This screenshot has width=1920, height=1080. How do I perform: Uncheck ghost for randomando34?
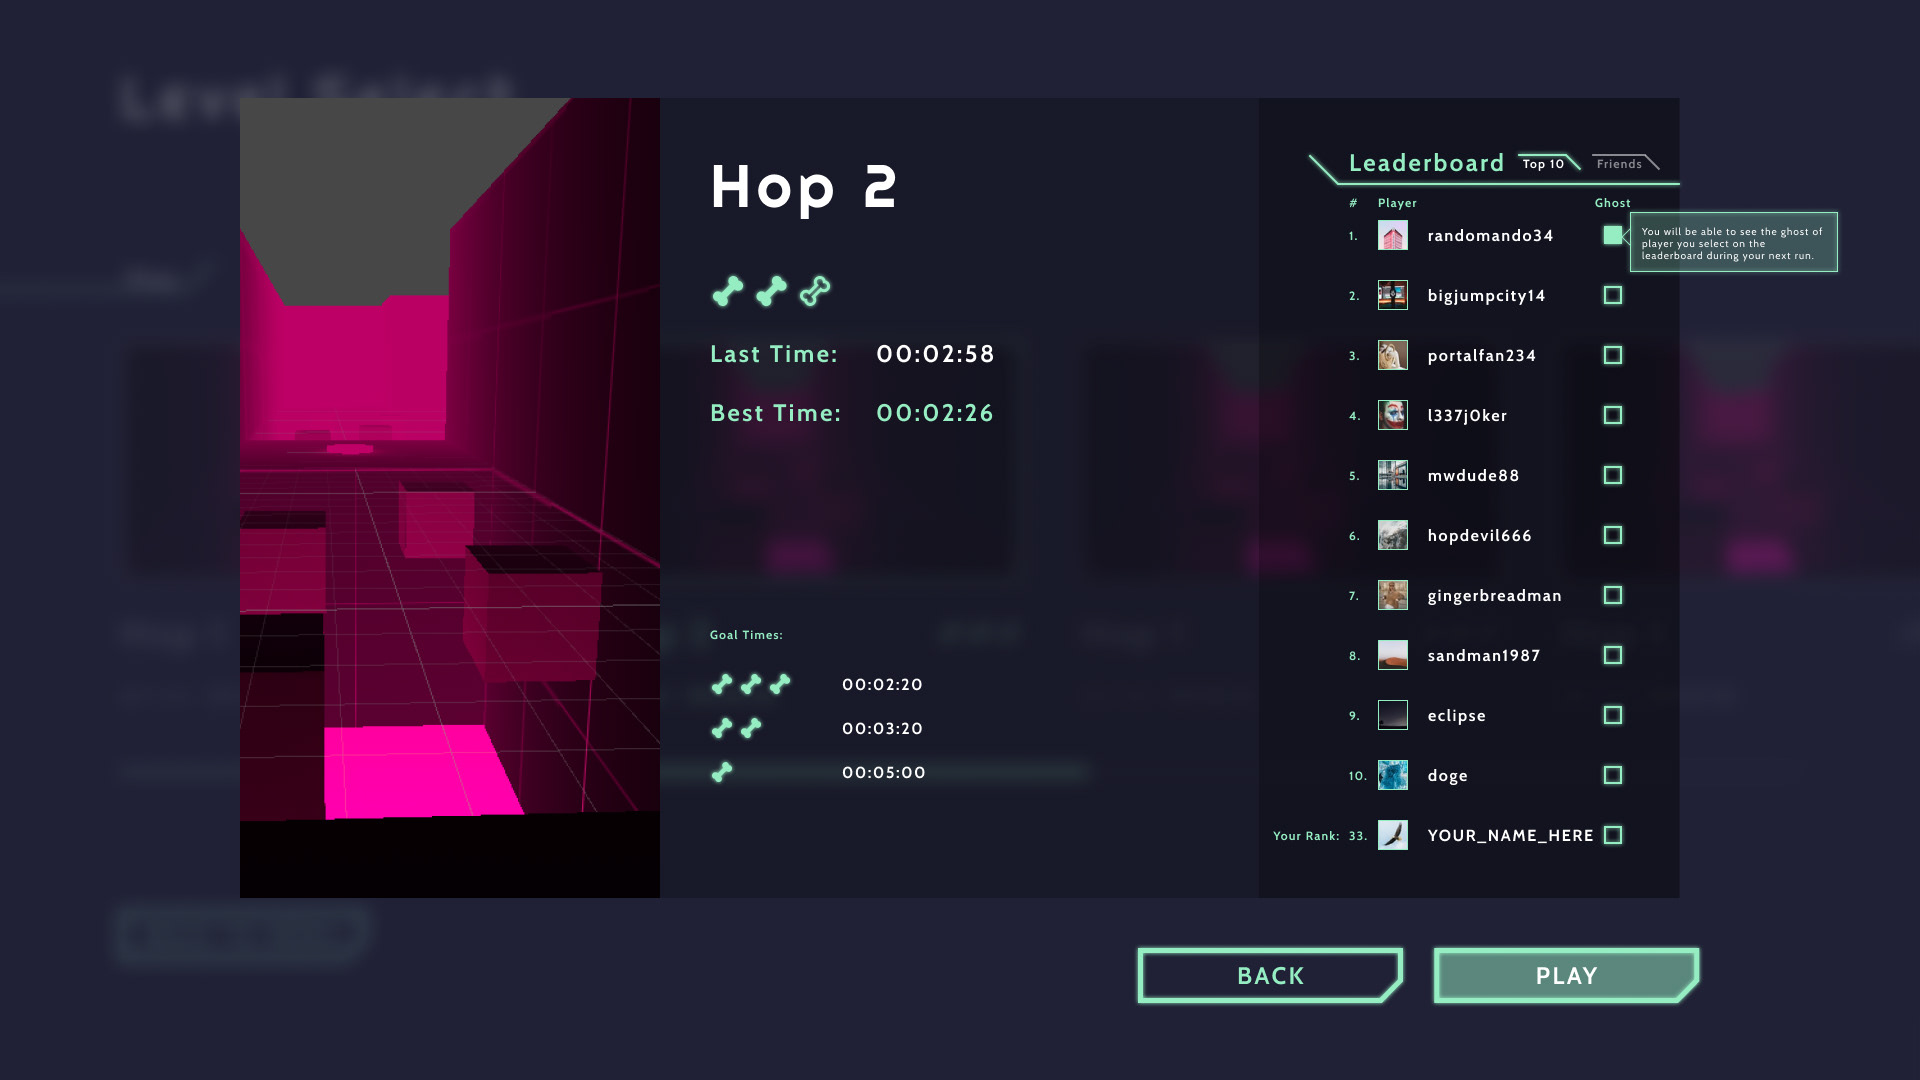click(1612, 235)
